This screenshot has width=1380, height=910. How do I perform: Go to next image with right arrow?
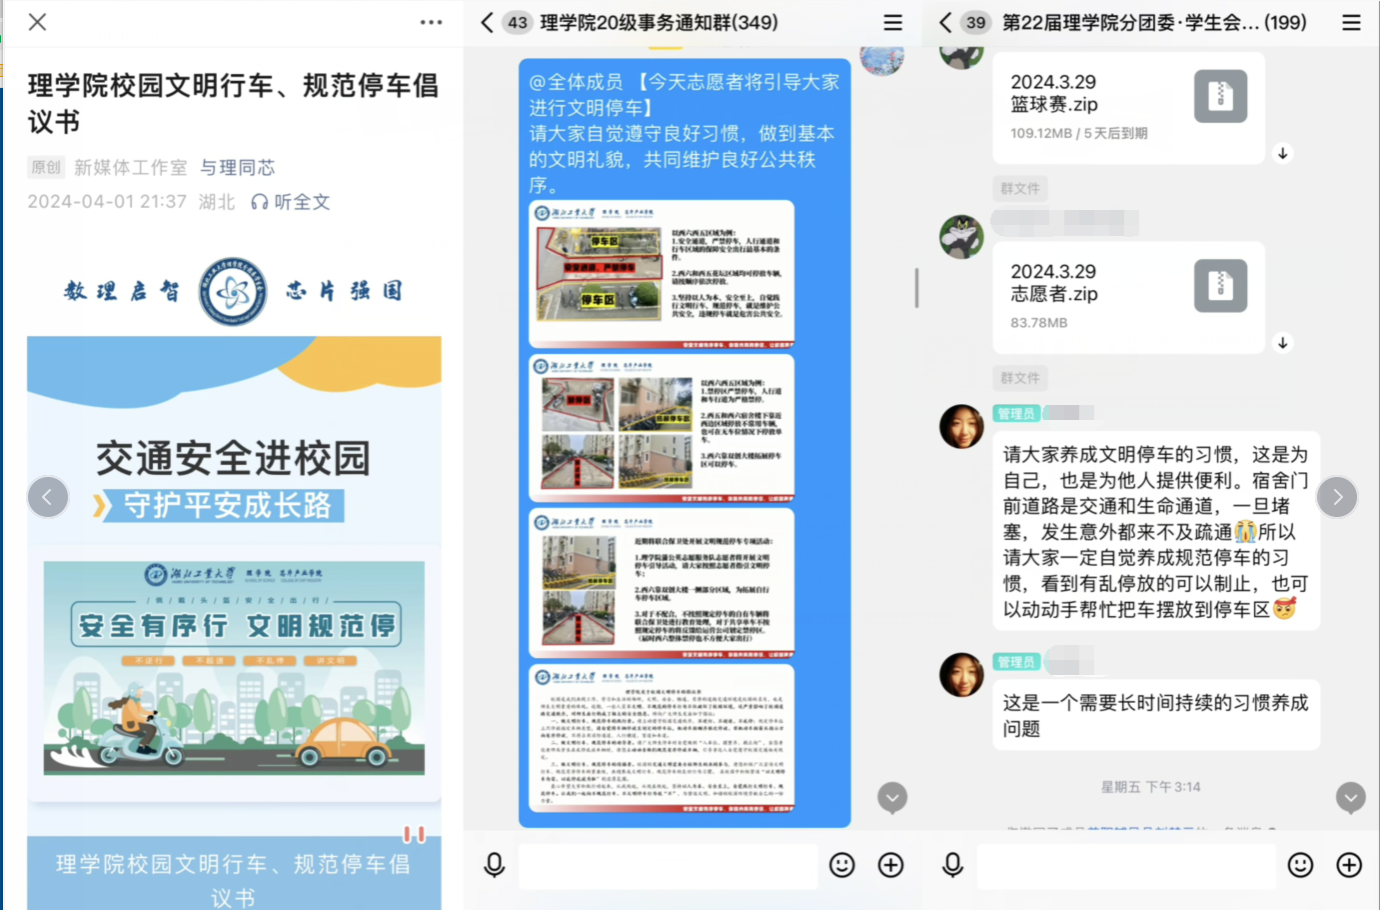1337,497
